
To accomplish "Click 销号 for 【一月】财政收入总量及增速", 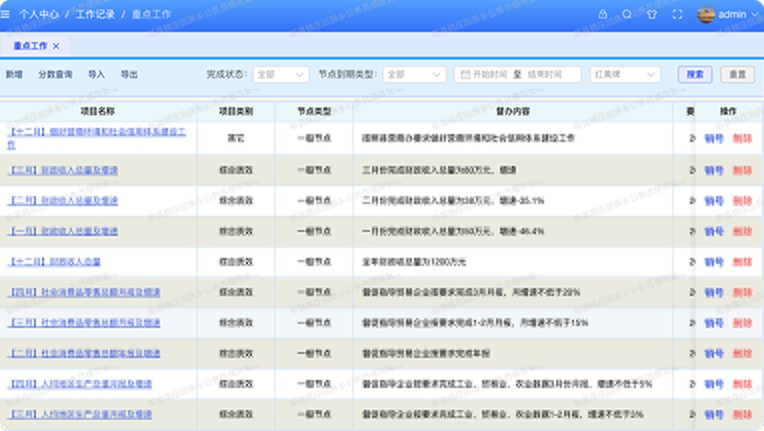I will (714, 231).
